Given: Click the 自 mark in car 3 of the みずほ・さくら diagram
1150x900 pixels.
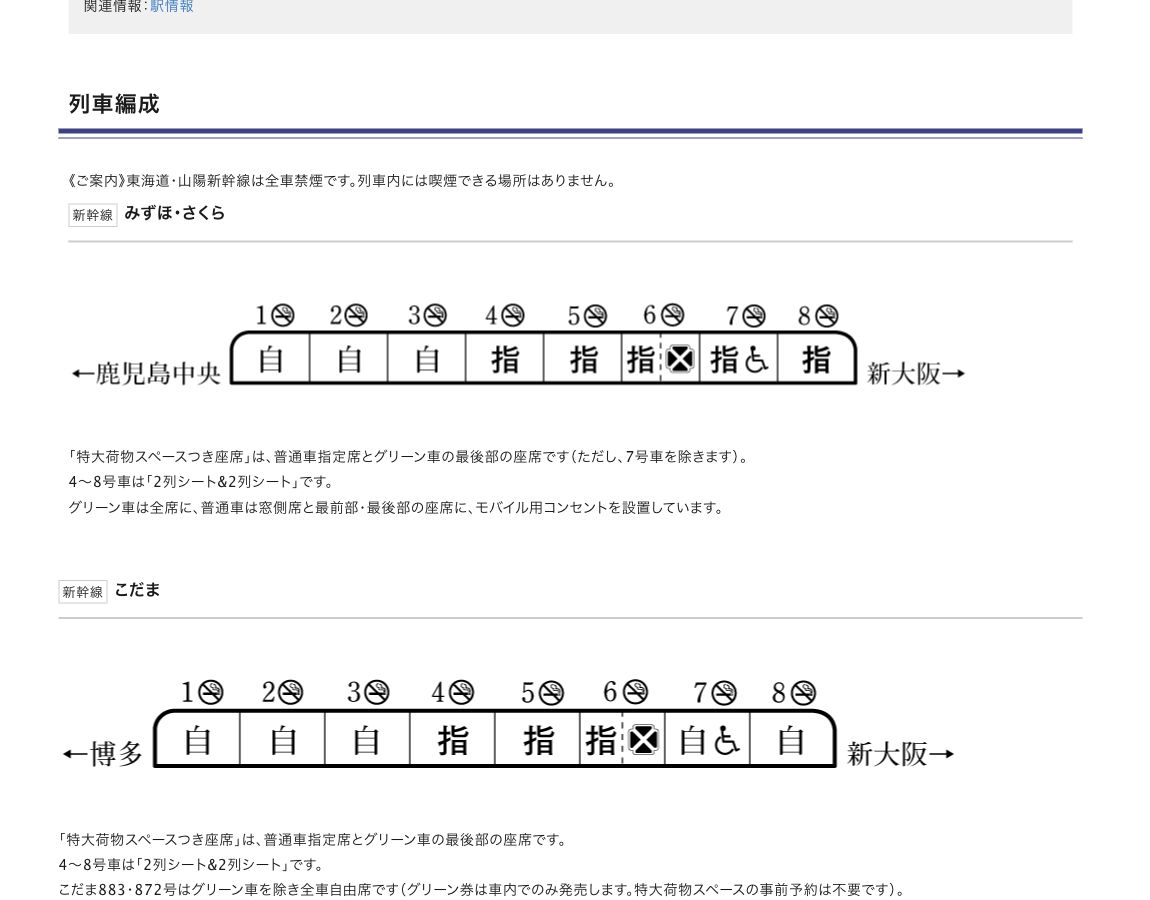Looking at the screenshot, I should [x=427, y=359].
